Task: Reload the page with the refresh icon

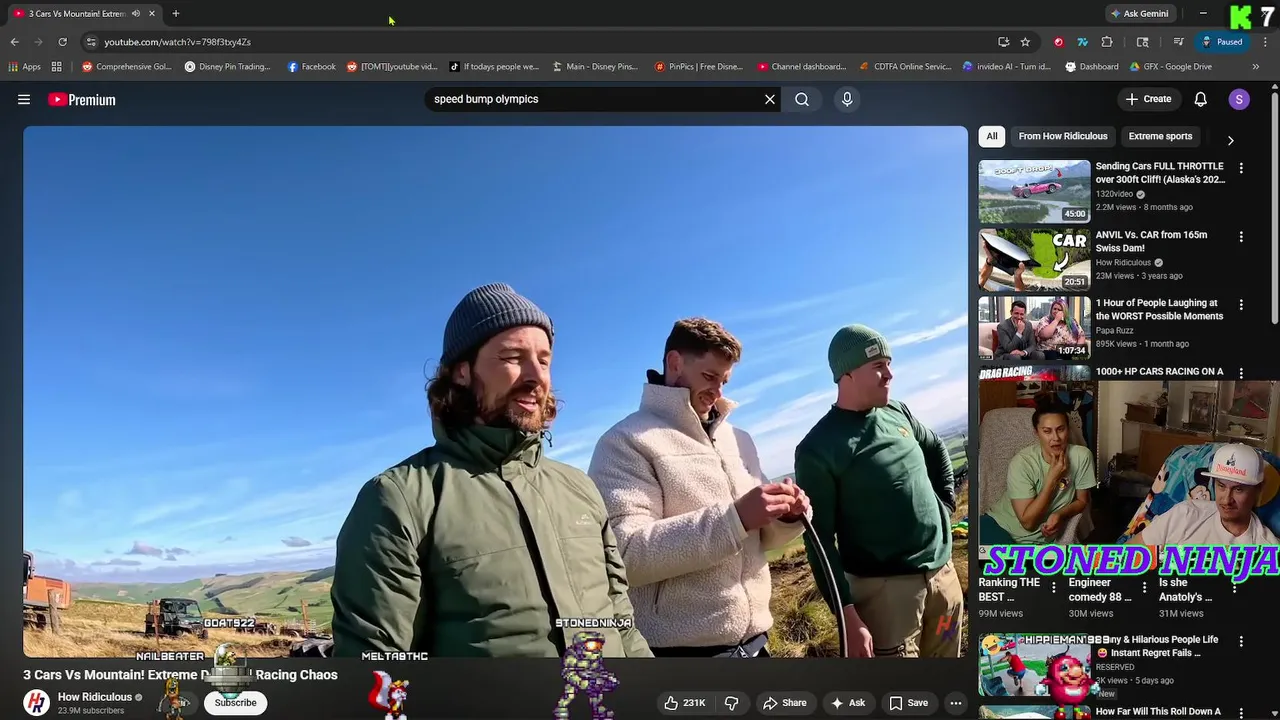Action: [62, 42]
